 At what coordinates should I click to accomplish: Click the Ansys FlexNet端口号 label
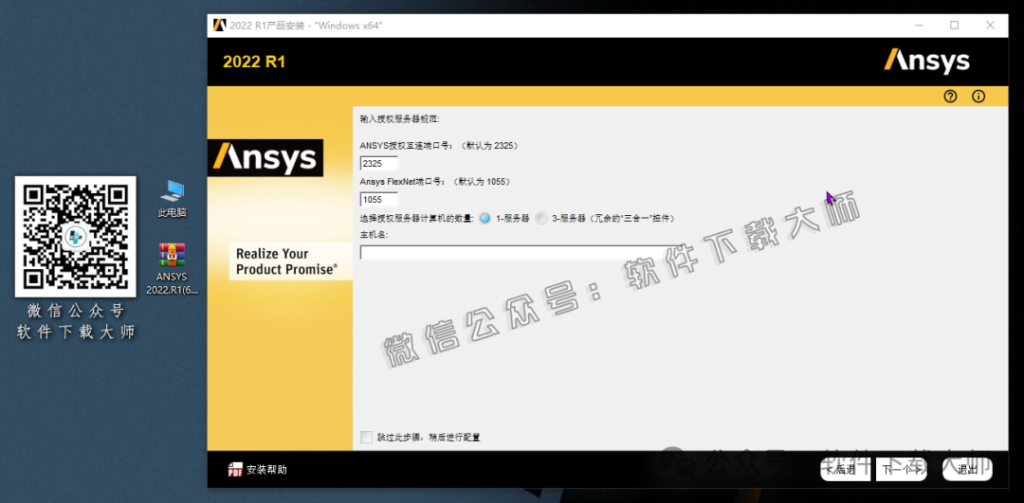click(x=434, y=182)
